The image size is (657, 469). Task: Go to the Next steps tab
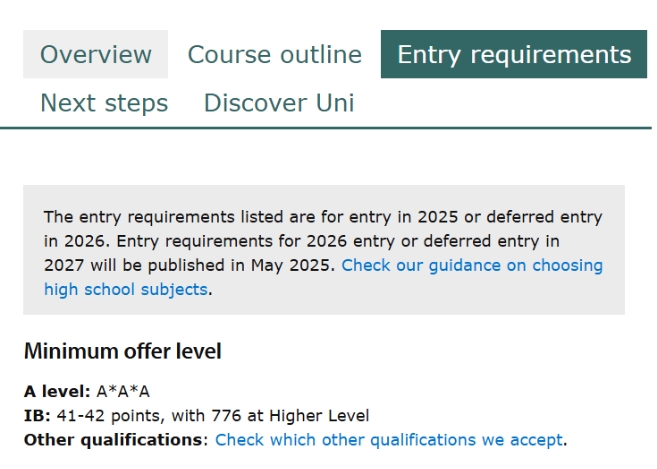click(104, 103)
